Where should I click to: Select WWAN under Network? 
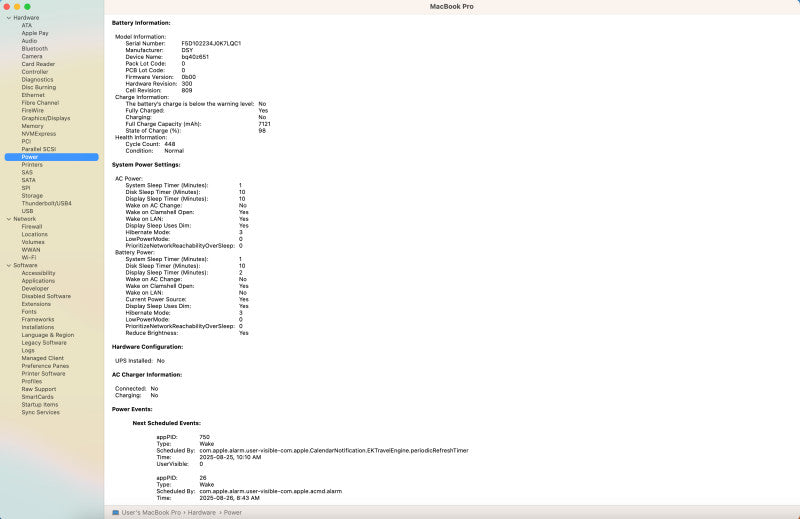point(31,250)
